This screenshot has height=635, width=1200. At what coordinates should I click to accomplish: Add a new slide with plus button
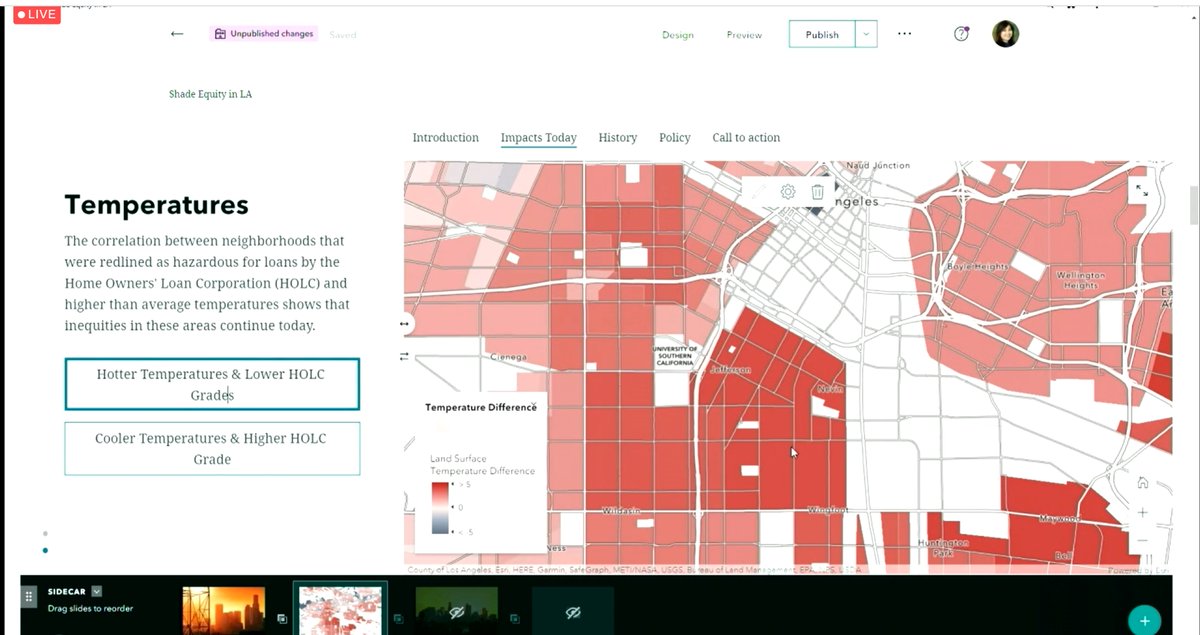click(x=1144, y=620)
